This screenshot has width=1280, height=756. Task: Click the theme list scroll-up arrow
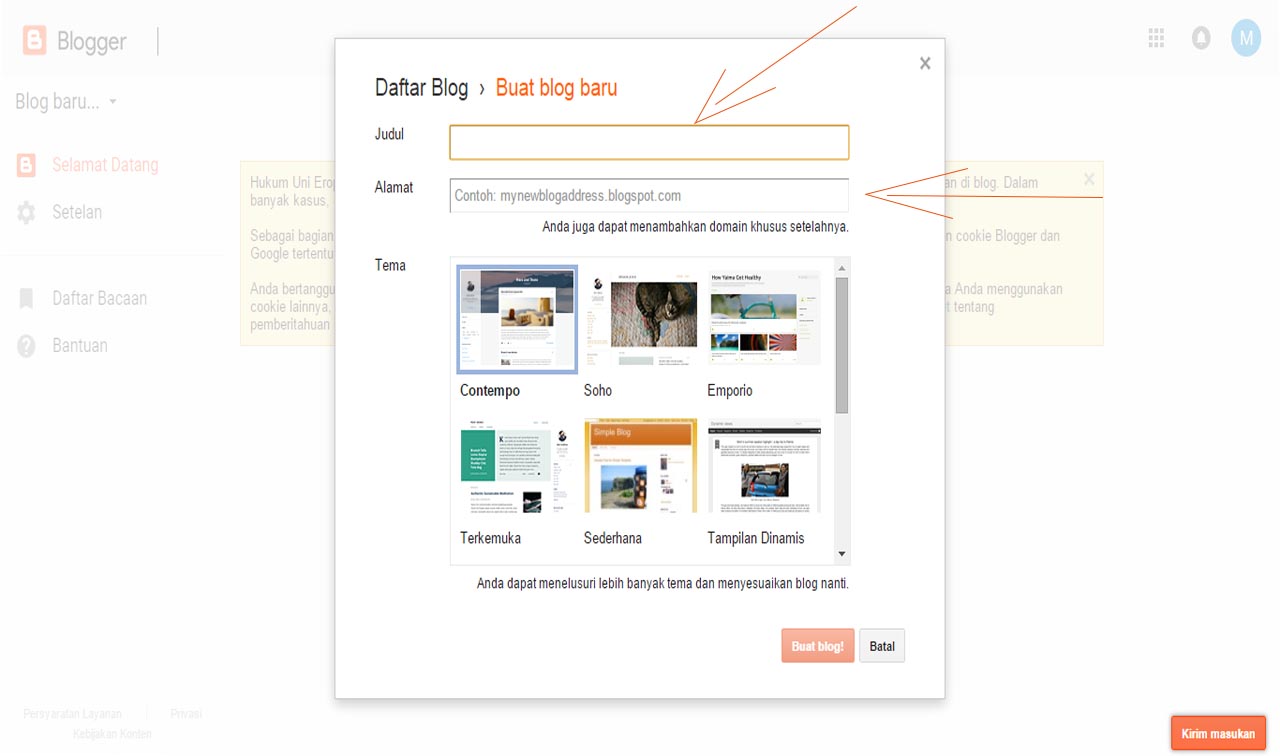coord(842,268)
